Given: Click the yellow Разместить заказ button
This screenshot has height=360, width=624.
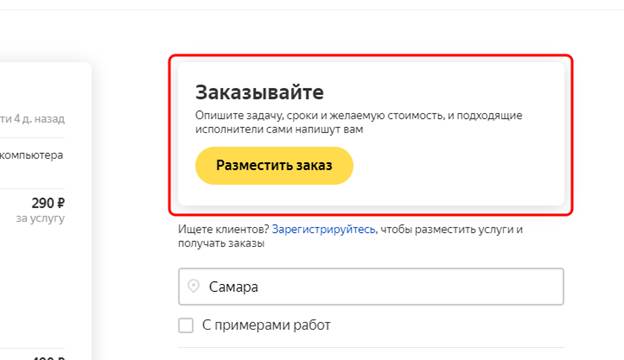Looking at the screenshot, I should click(x=274, y=165).
